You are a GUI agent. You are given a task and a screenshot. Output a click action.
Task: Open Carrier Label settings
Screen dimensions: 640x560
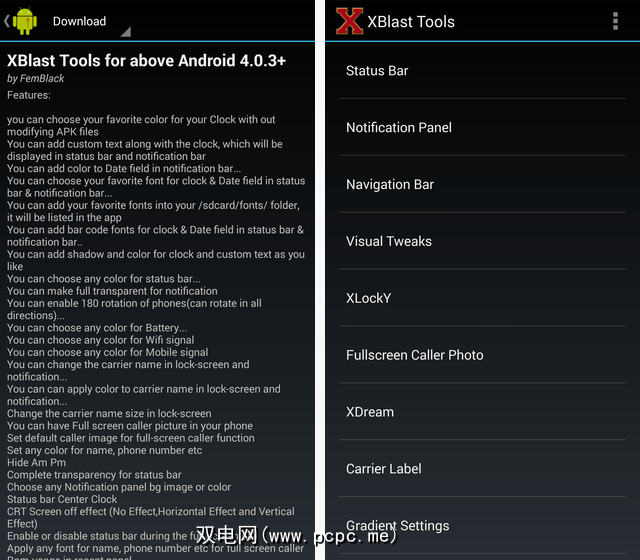482,469
